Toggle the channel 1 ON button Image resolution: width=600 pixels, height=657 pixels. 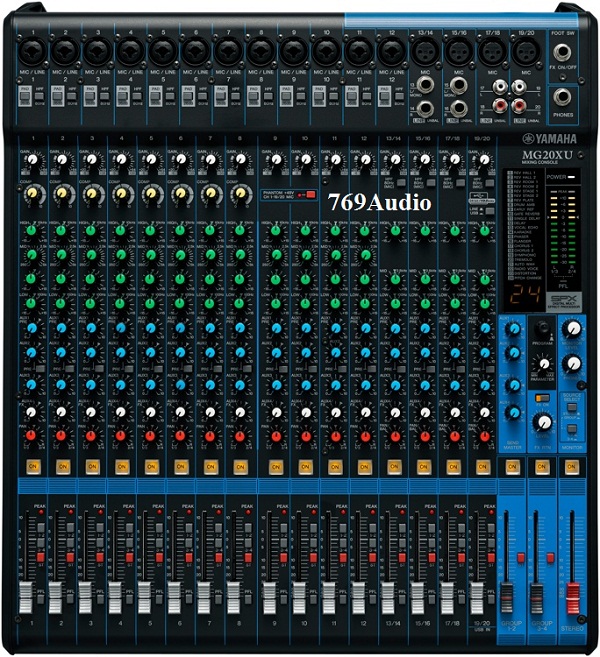[x=33, y=467]
